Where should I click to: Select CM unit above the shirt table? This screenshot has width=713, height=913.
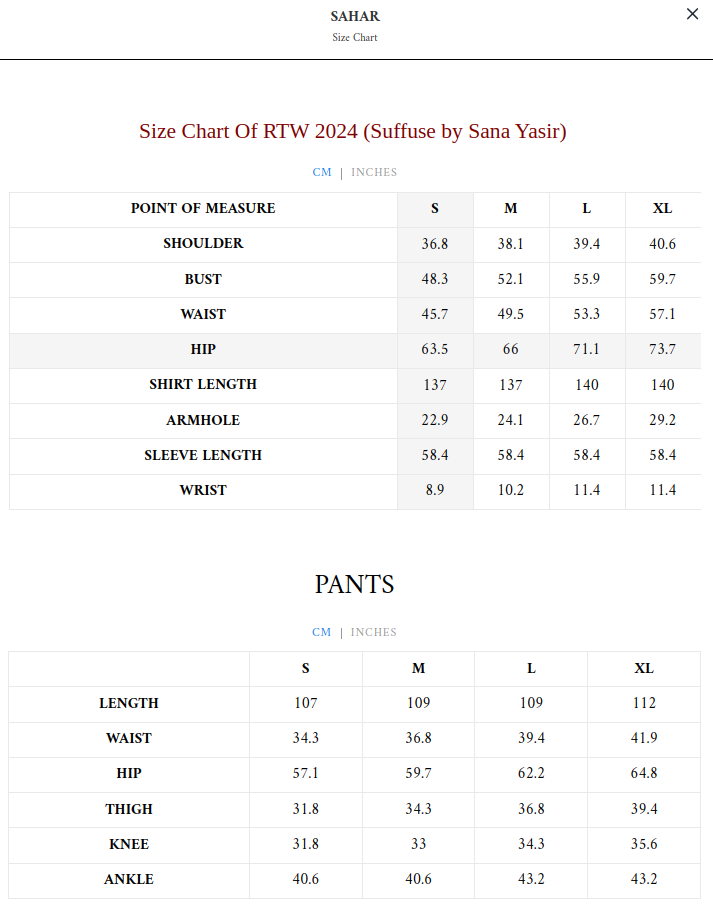321,172
